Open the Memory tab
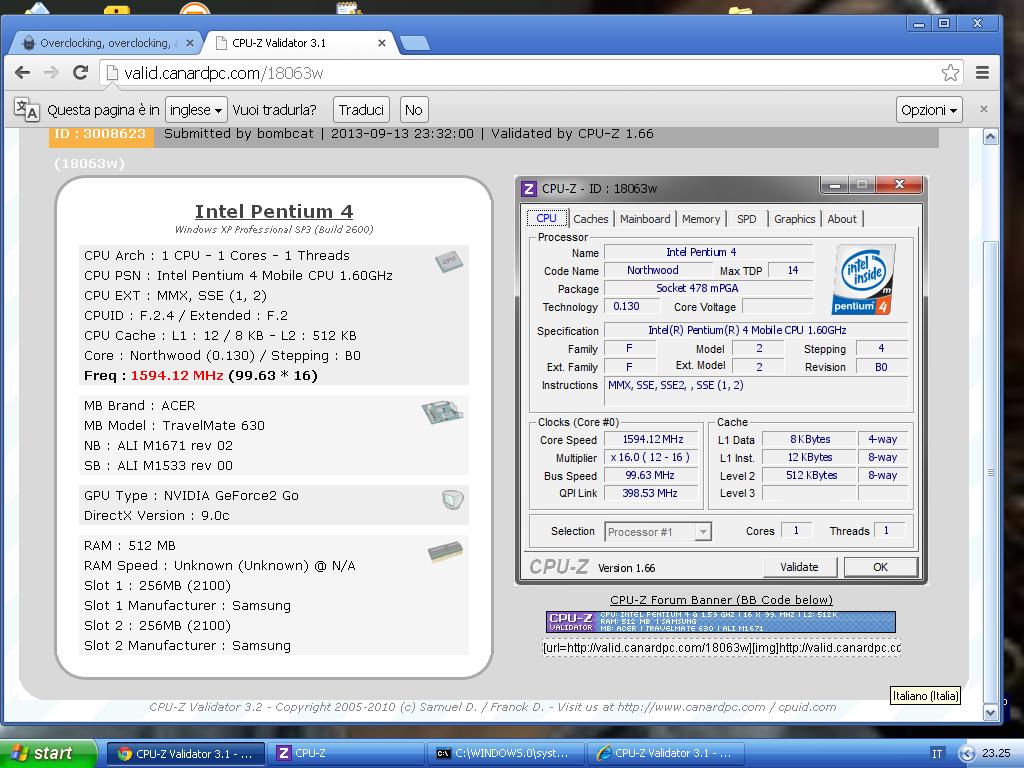Image resolution: width=1024 pixels, height=768 pixels. pyautogui.click(x=701, y=219)
